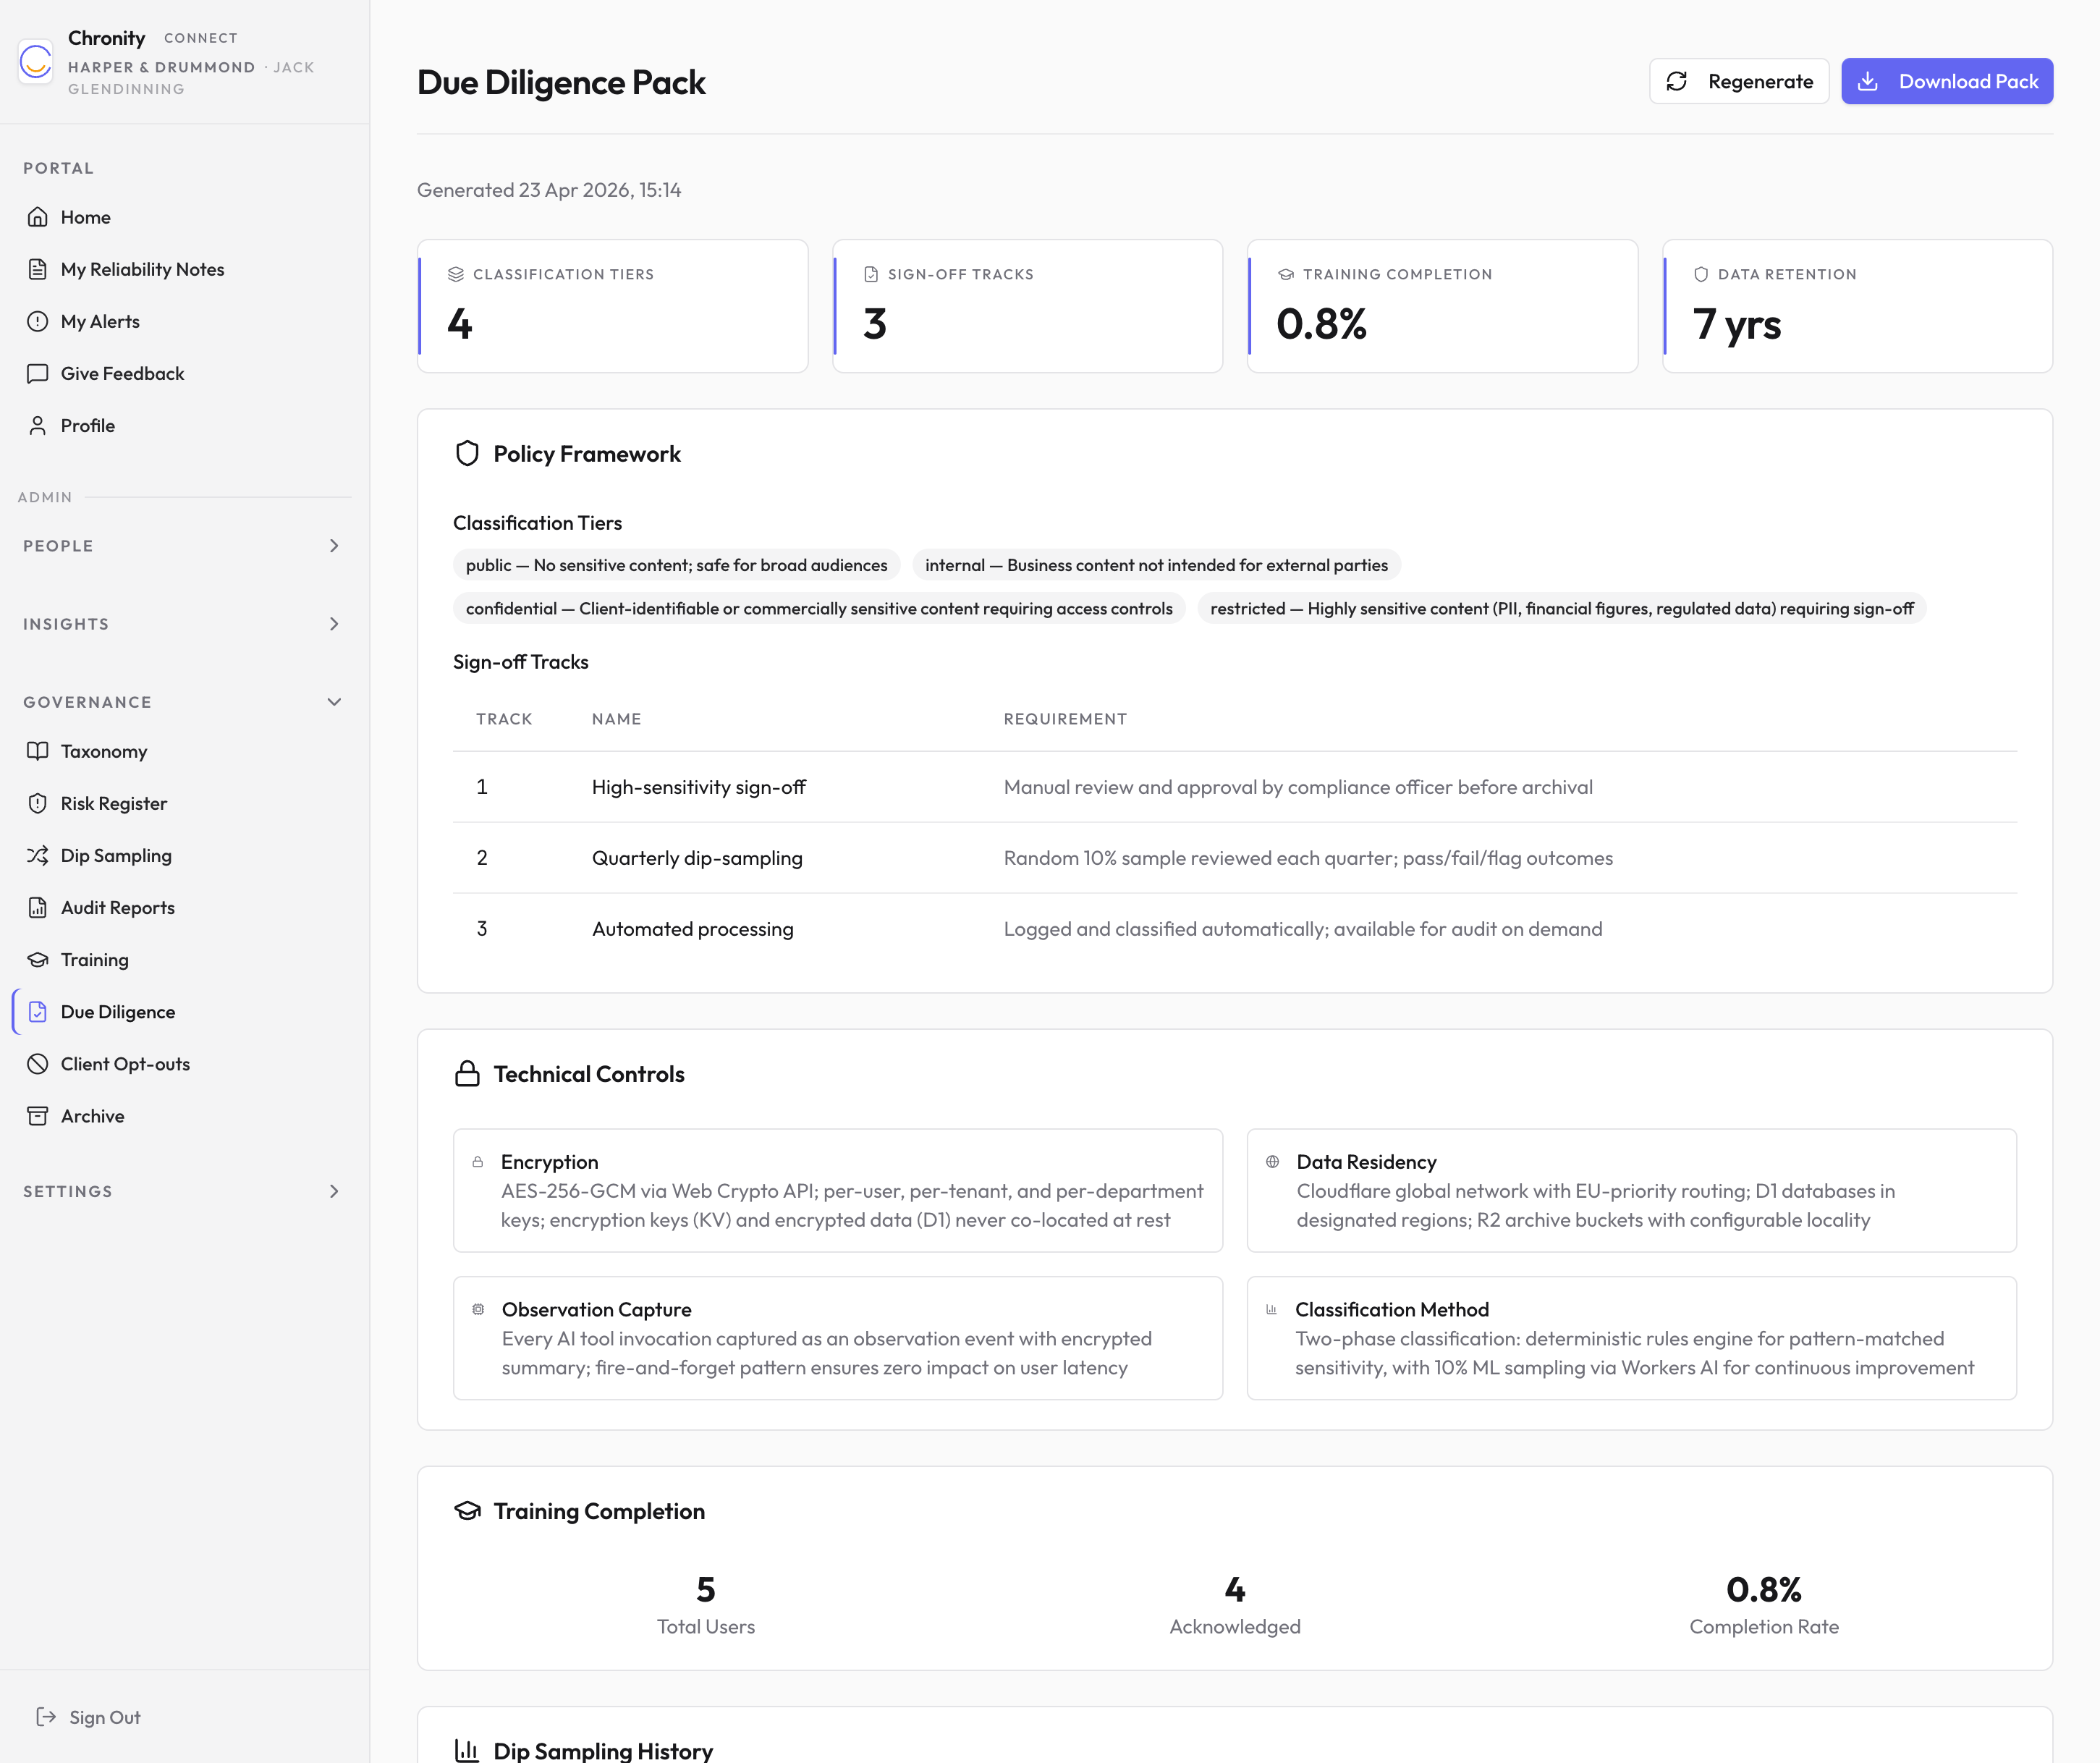Click the Risk Register warning icon

[38, 803]
